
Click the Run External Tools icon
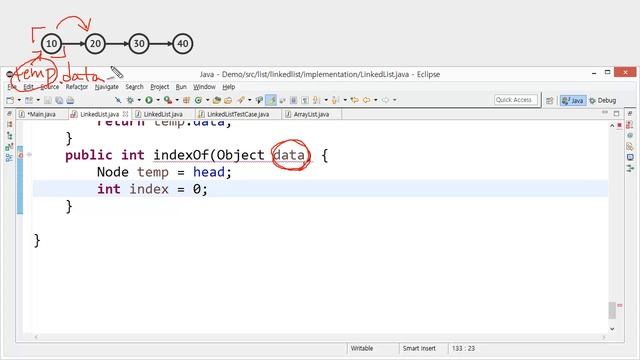pyautogui.click(x=167, y=100)
